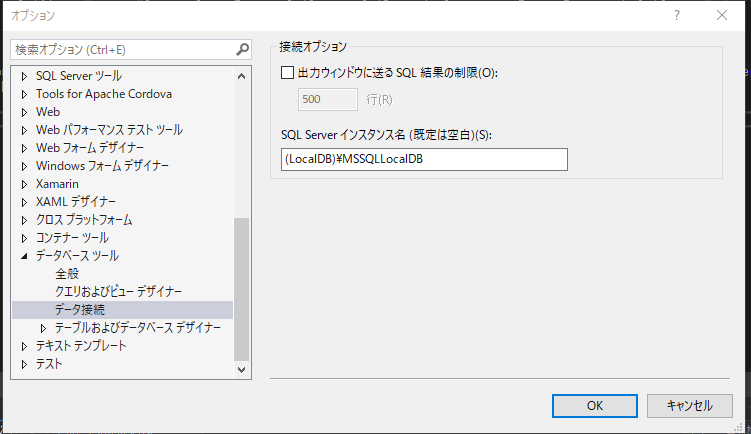This screenshot has width=751, height=434.
Task: Select クエリおよびビュー デザイナー item
Action: [118, 291]
